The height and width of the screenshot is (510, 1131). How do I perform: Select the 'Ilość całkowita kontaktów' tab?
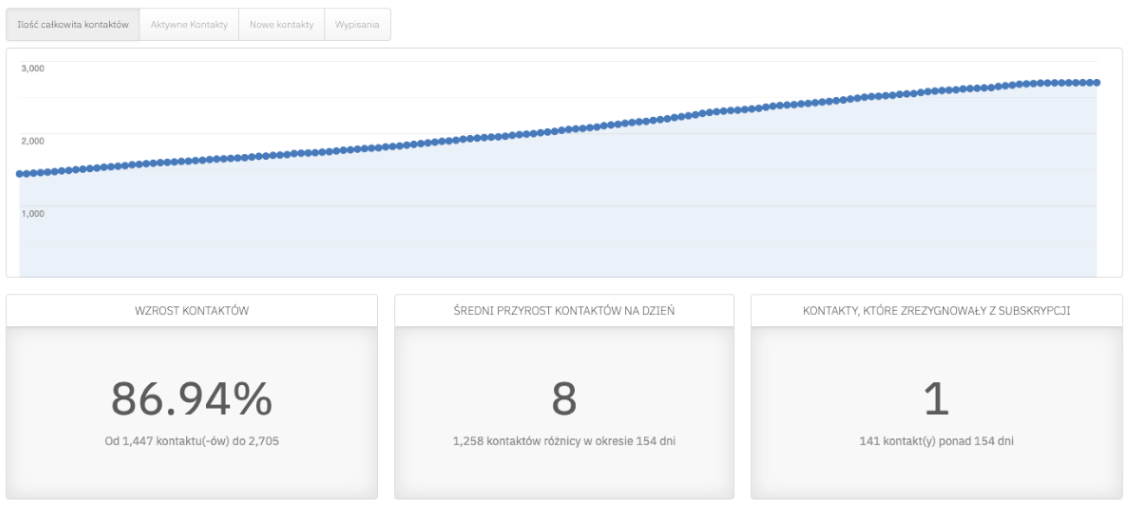click(x=73, y=25)
